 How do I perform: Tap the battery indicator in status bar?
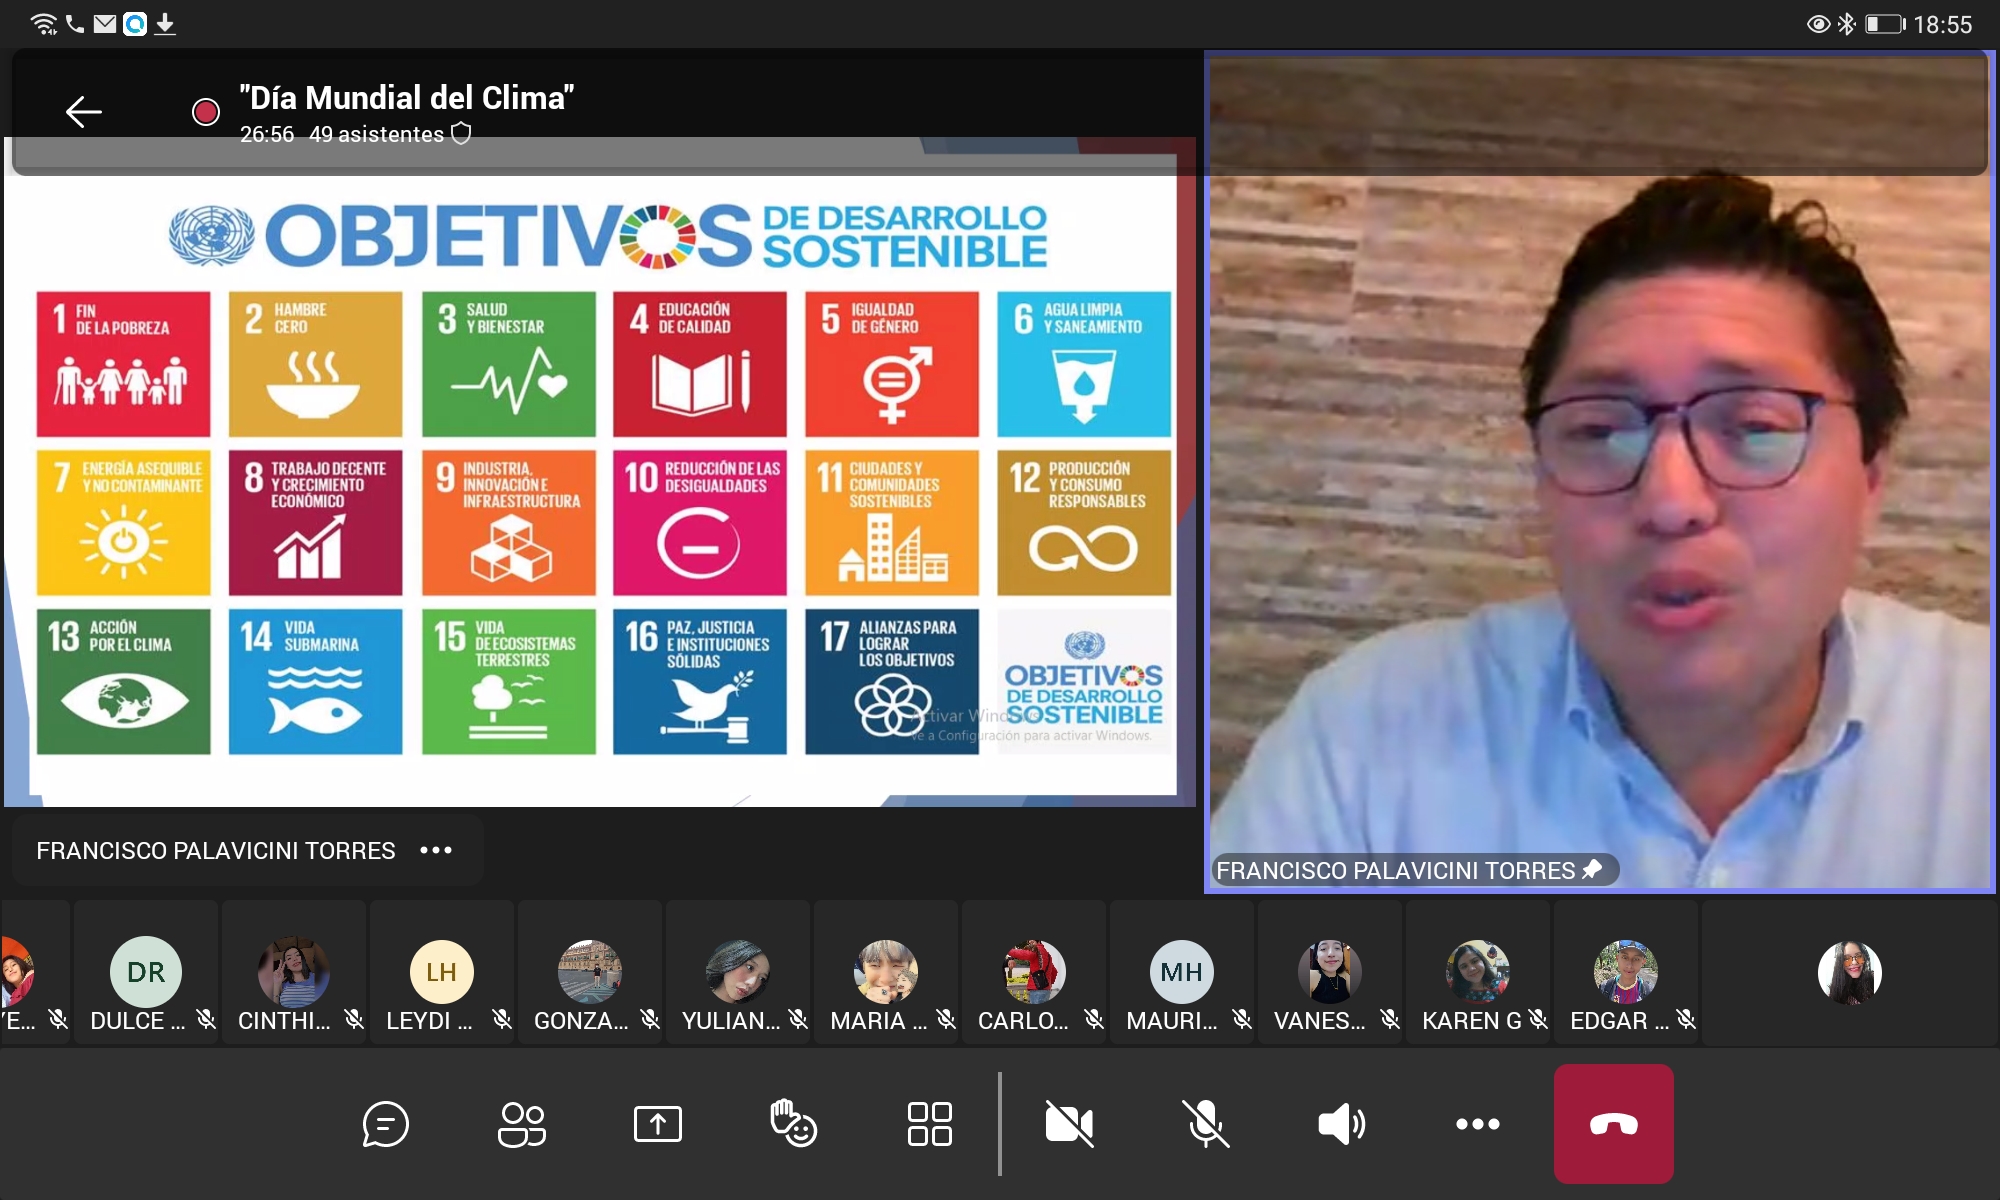1885,24
